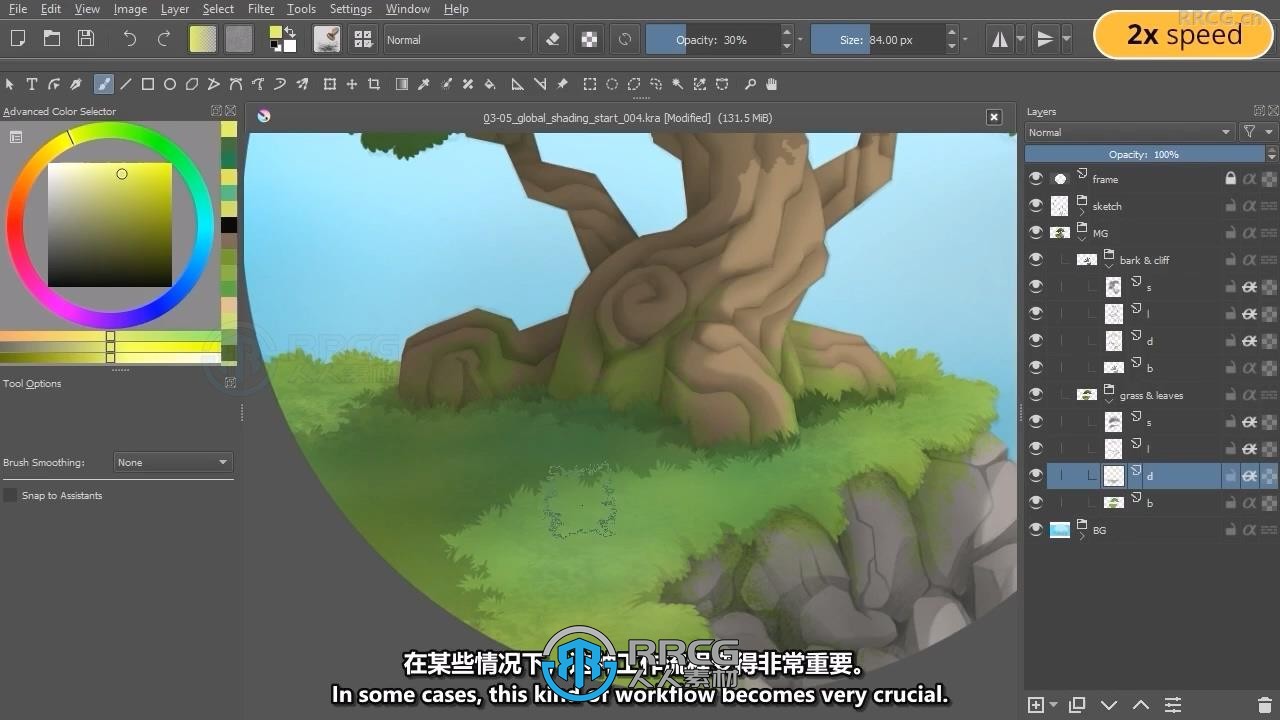Select the Transform tool

(330, 84)
